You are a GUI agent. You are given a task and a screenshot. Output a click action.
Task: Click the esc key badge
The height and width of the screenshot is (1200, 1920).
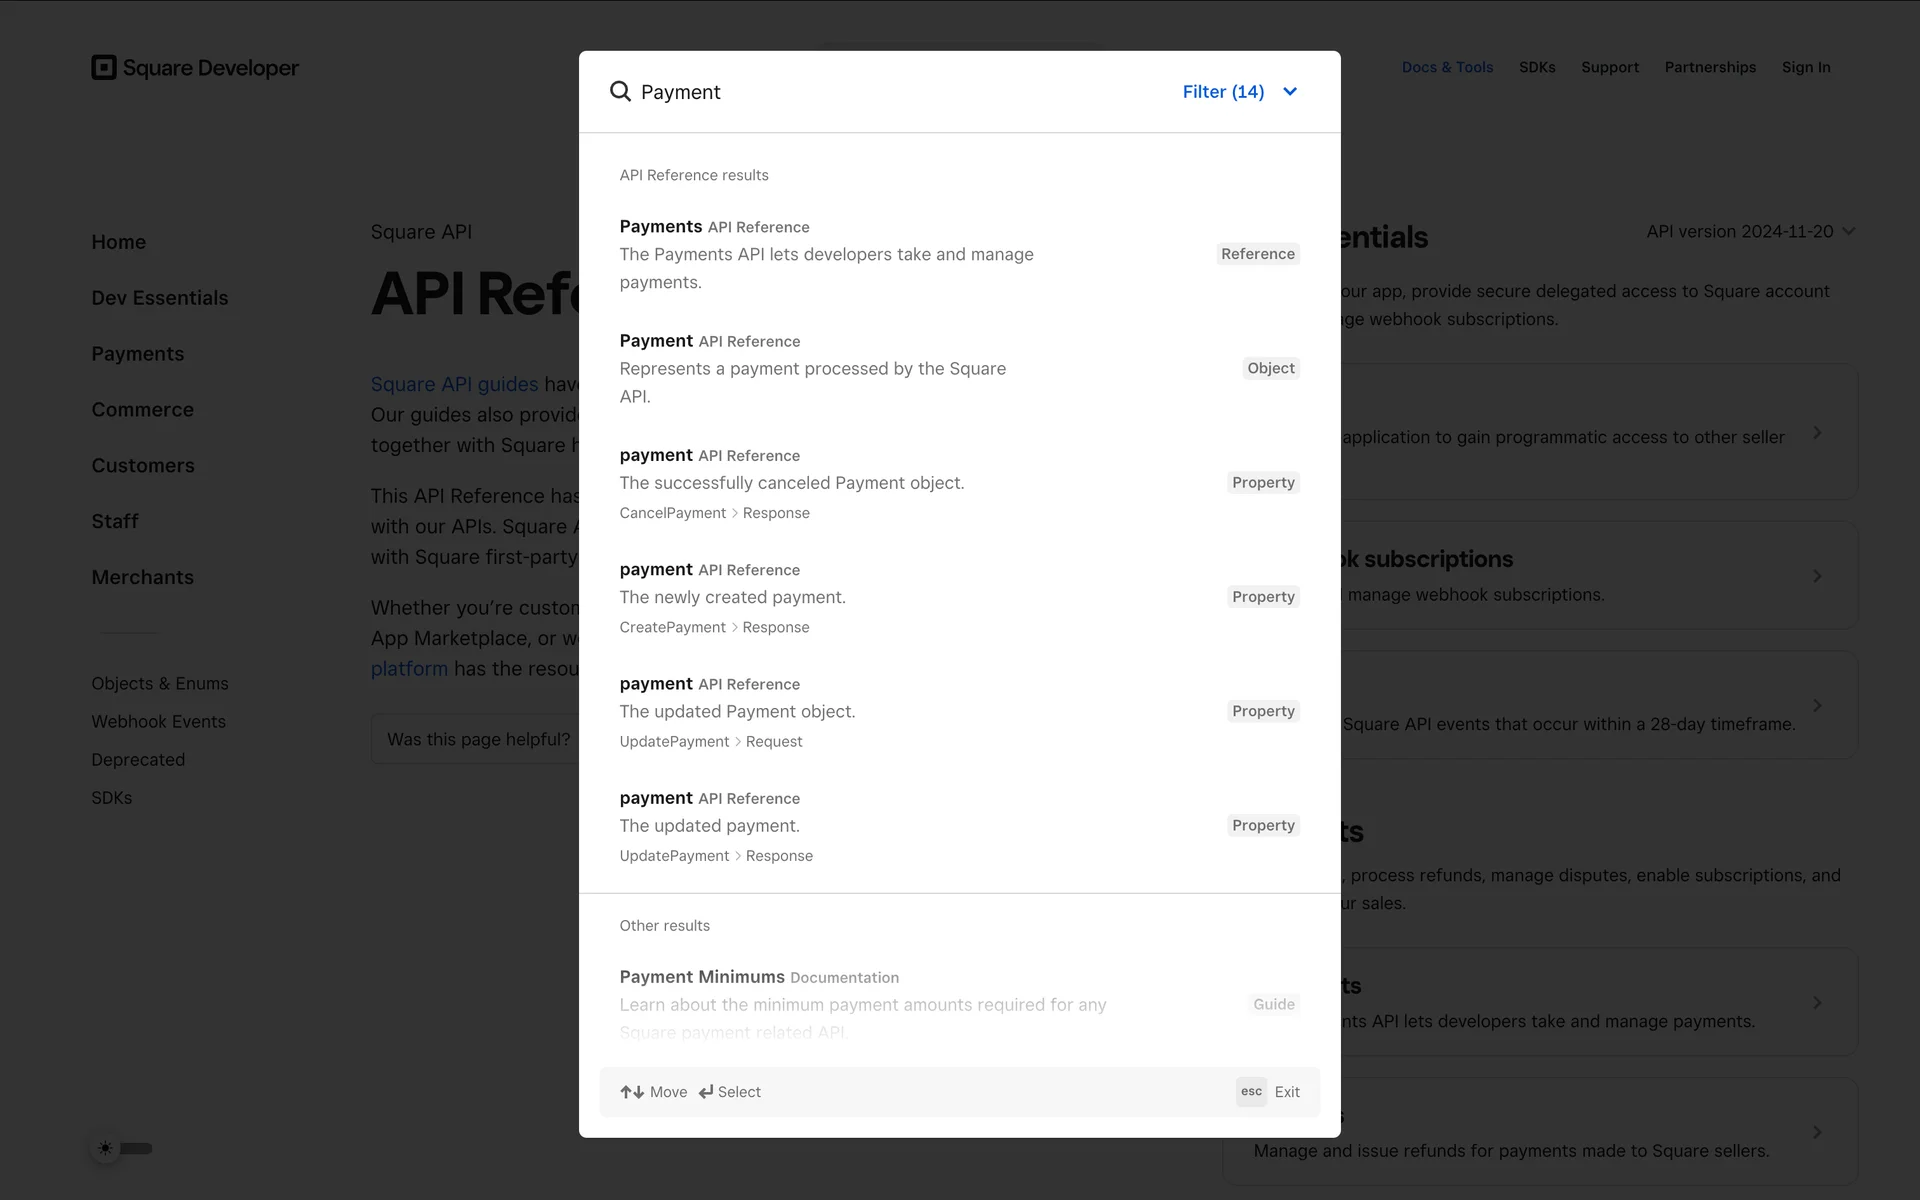click(x=1251, y=1092)
